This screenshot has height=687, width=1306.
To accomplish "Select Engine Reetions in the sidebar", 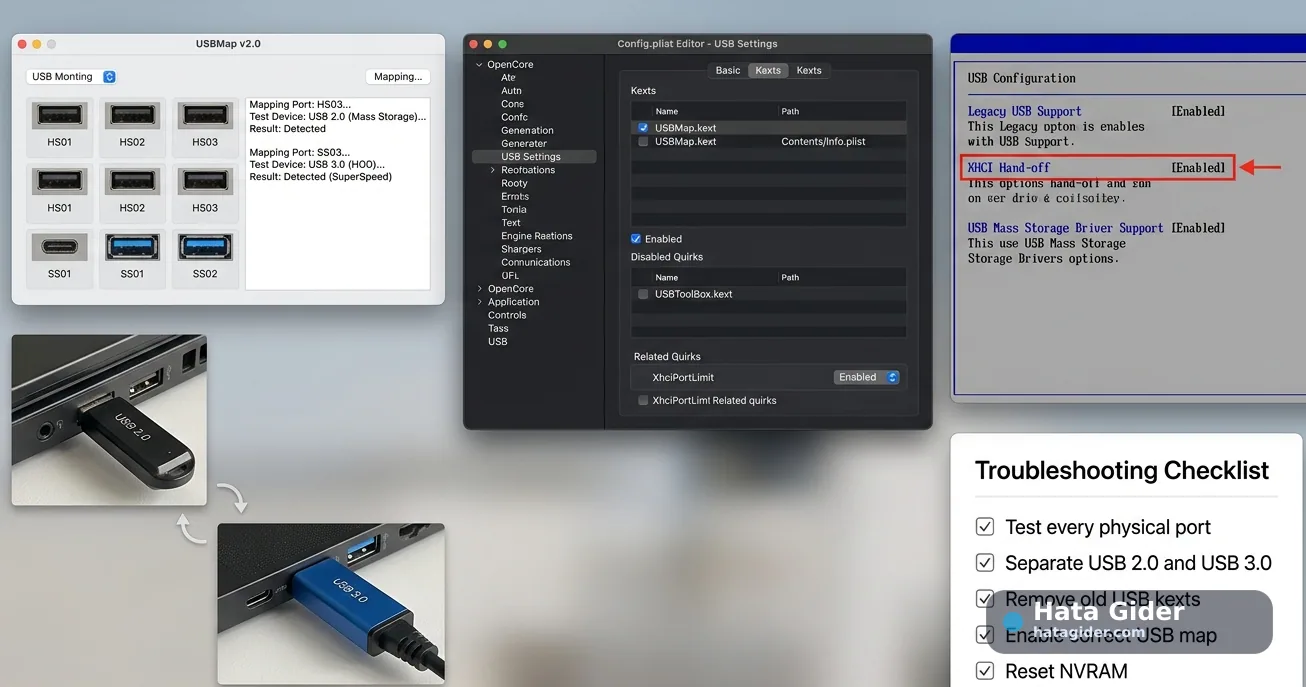I will point(537,236).
